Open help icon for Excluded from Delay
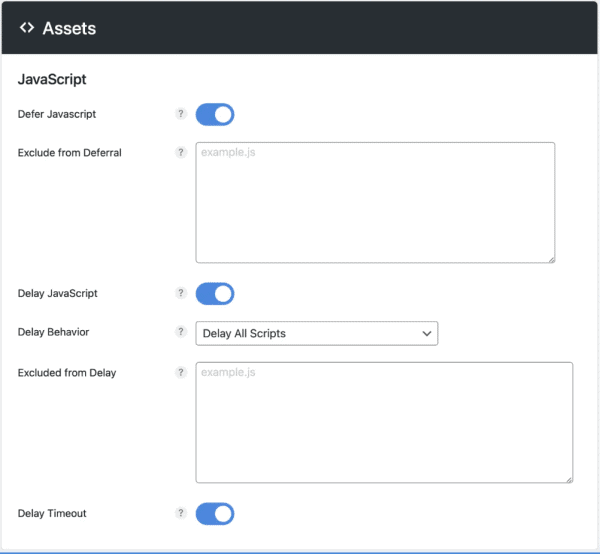Image resolution: width=600 pixels, height=554 pixels. [181, 373]
